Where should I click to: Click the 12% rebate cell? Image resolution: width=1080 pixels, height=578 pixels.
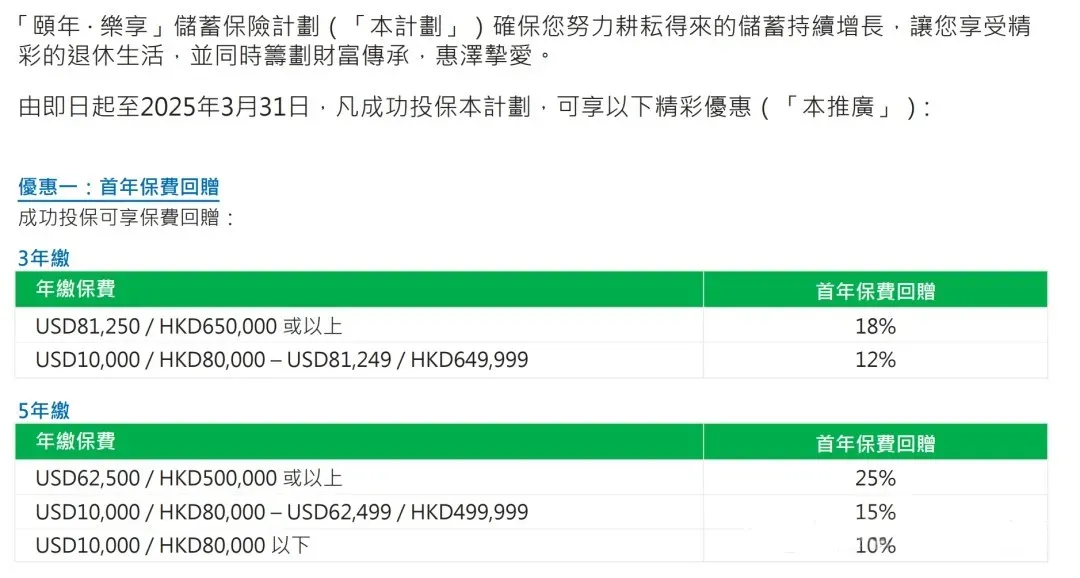[875, 360]
